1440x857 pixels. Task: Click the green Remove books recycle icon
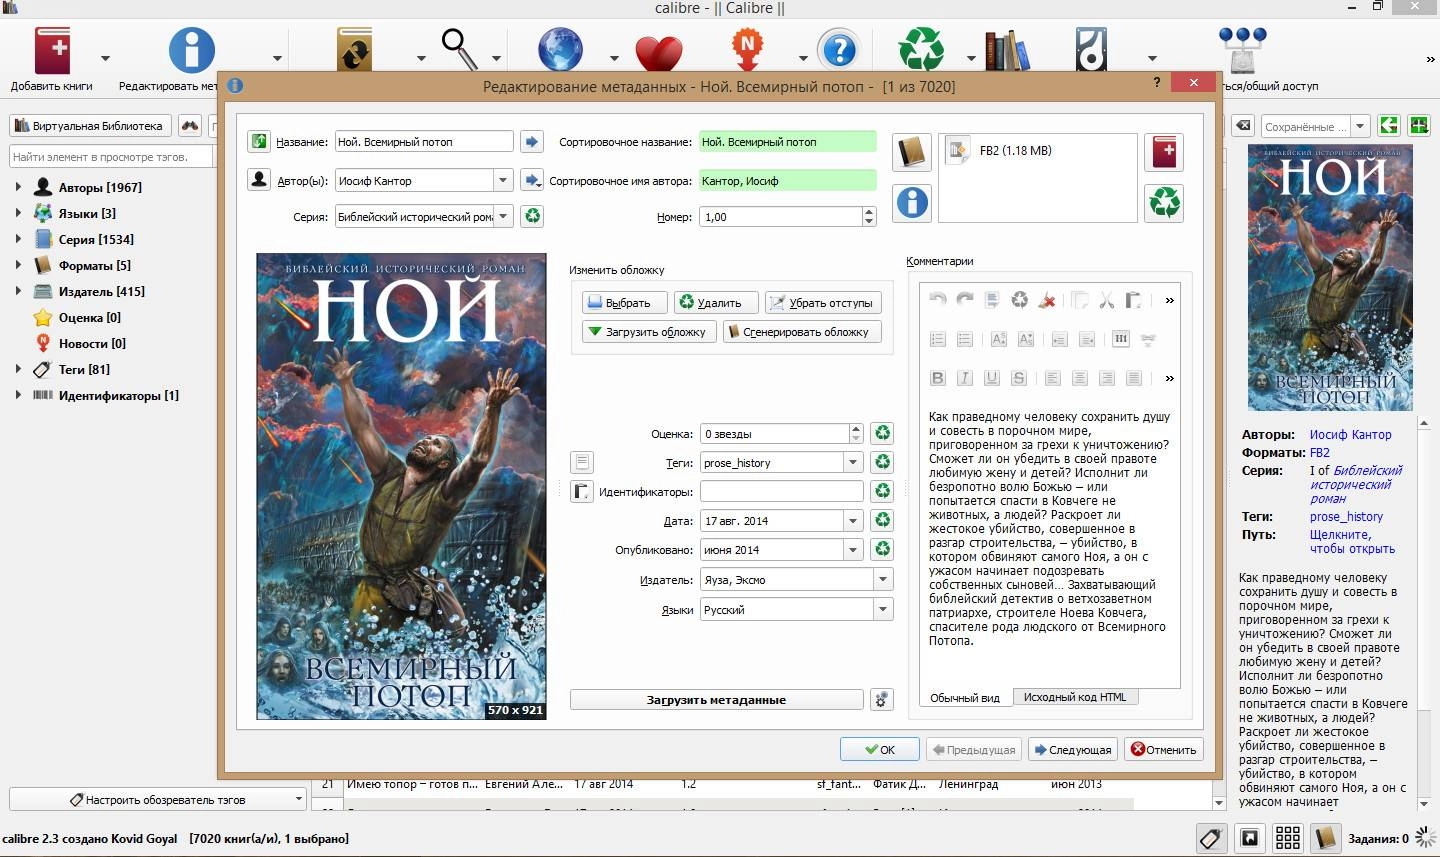click(x=921, y=50)
